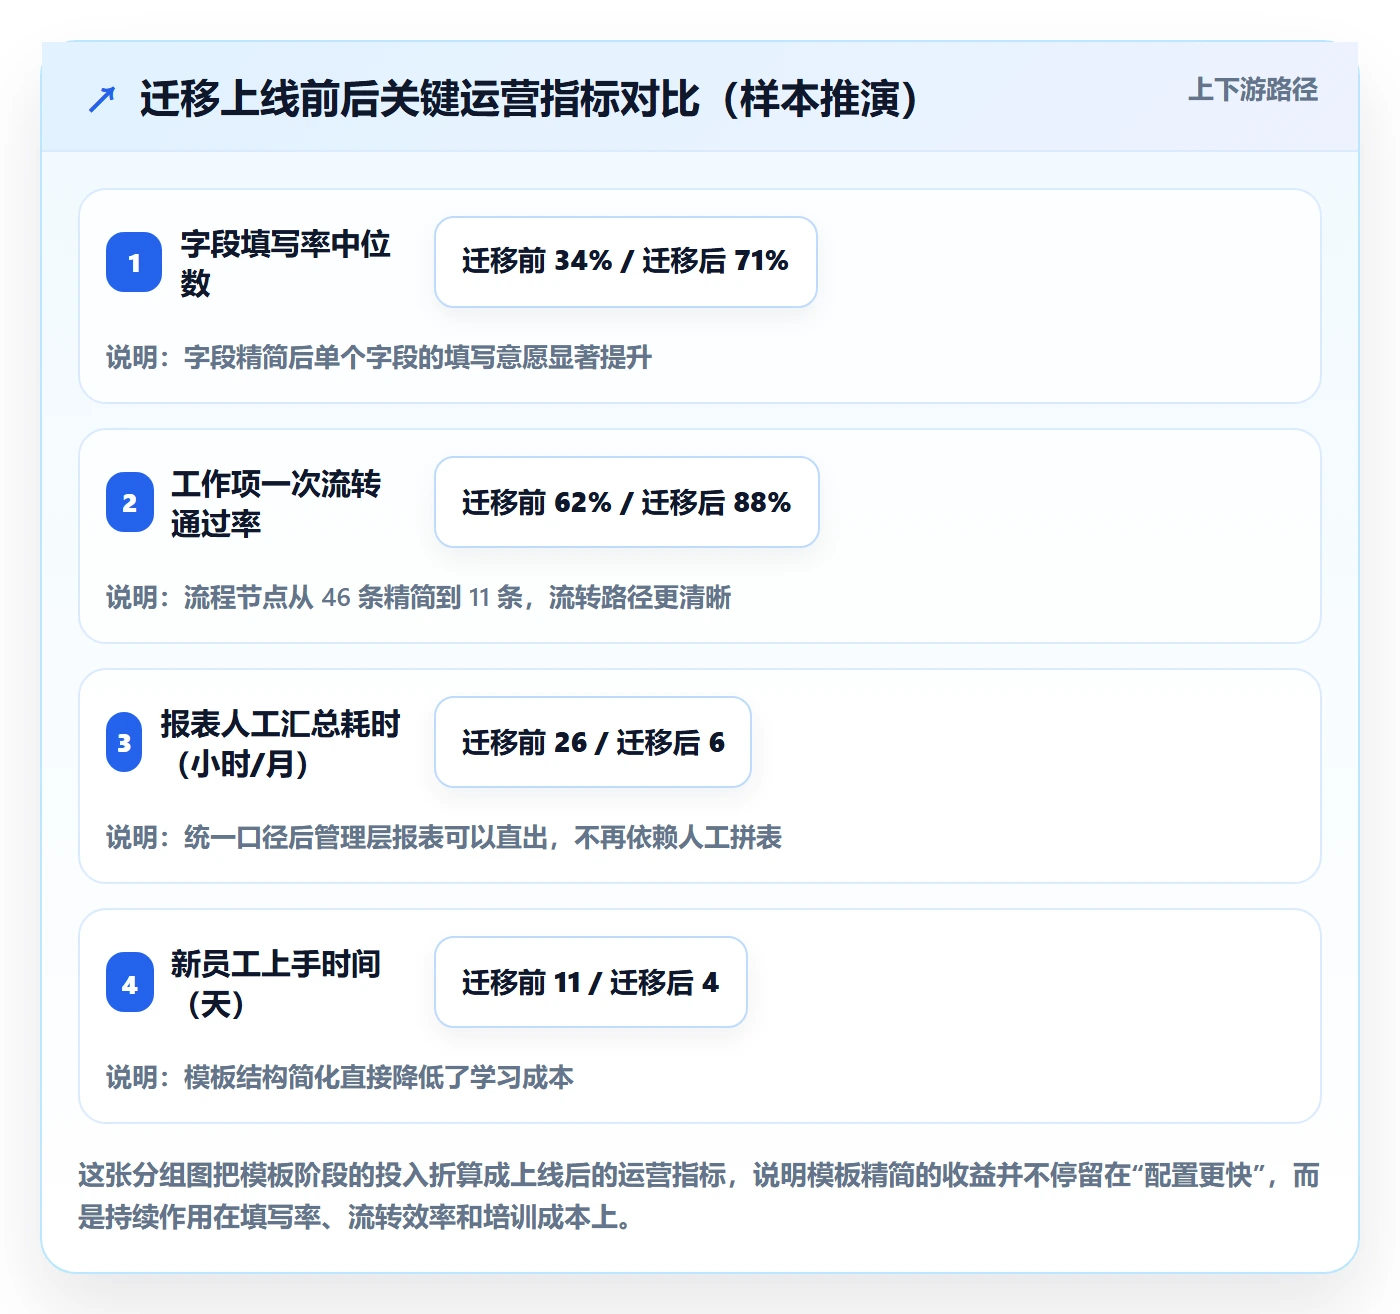Click the metric label 工作项一次流转通过率

(x=276, y=502)
